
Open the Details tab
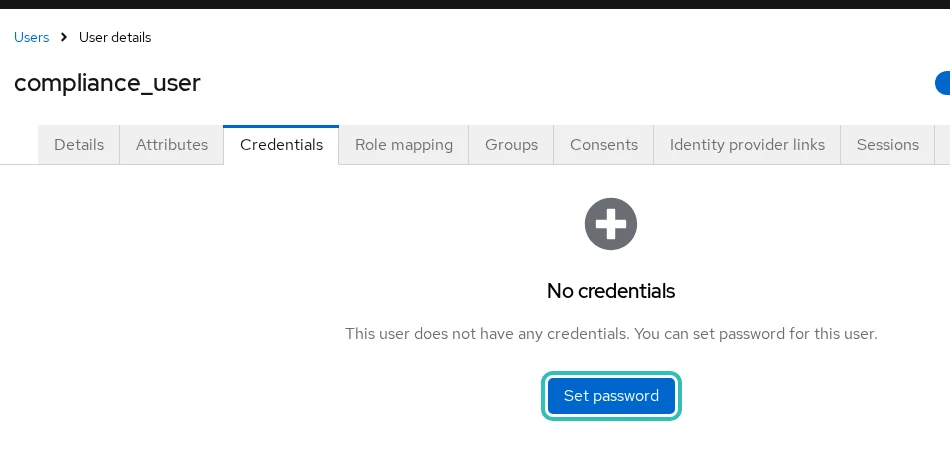[79, 145]
